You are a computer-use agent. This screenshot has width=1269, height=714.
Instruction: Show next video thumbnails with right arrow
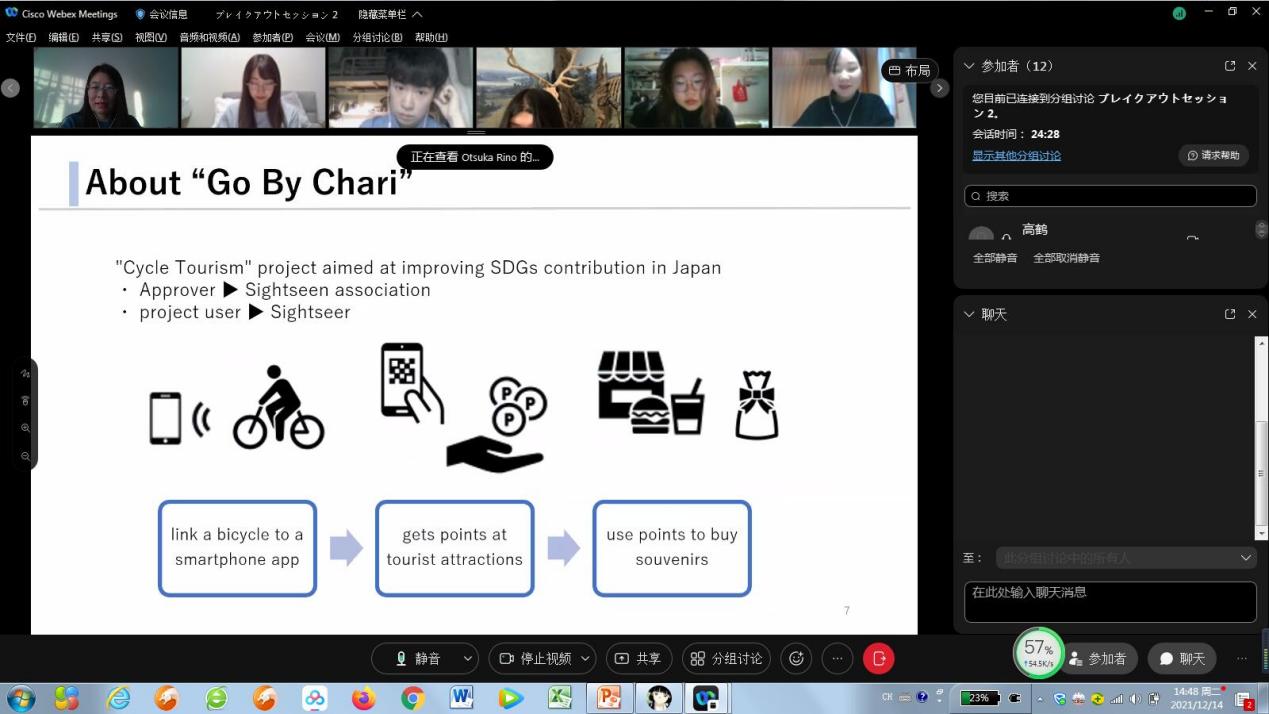939,88
